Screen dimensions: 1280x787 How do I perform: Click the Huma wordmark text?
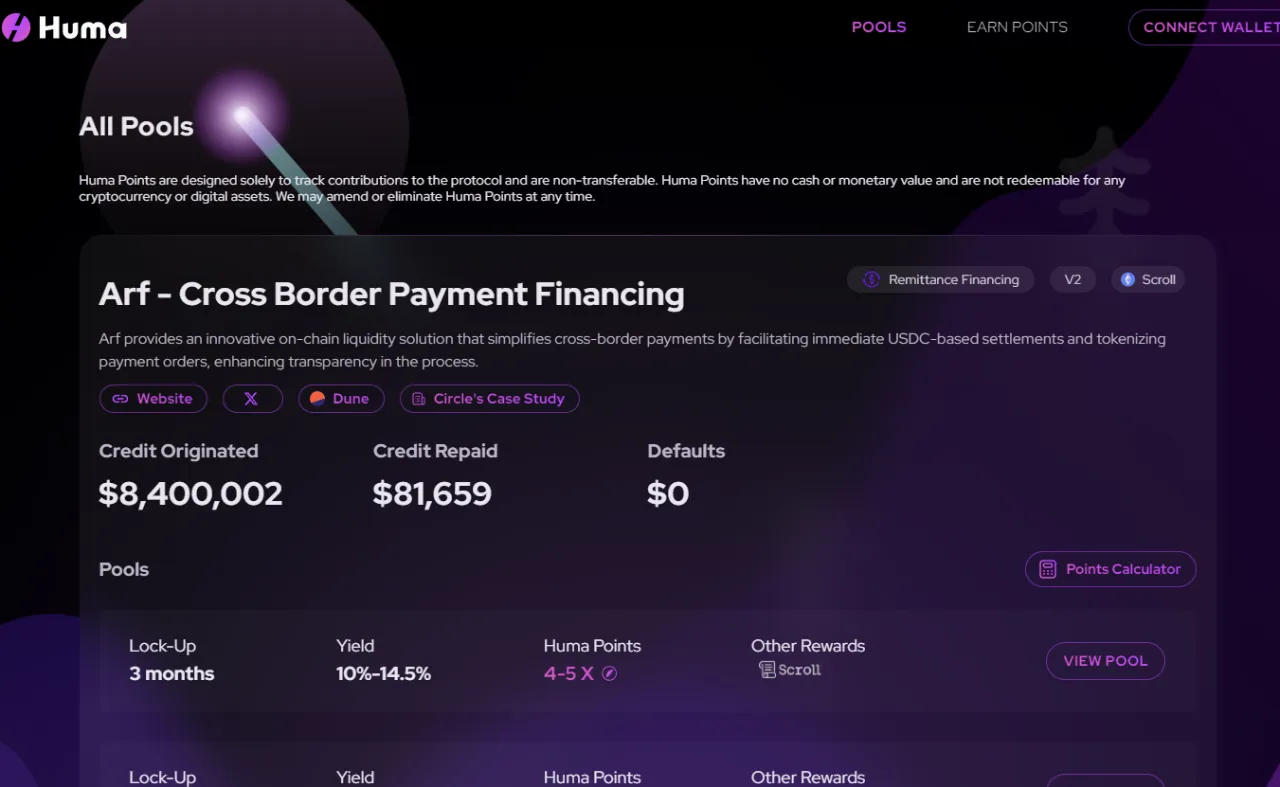(82, 28)
